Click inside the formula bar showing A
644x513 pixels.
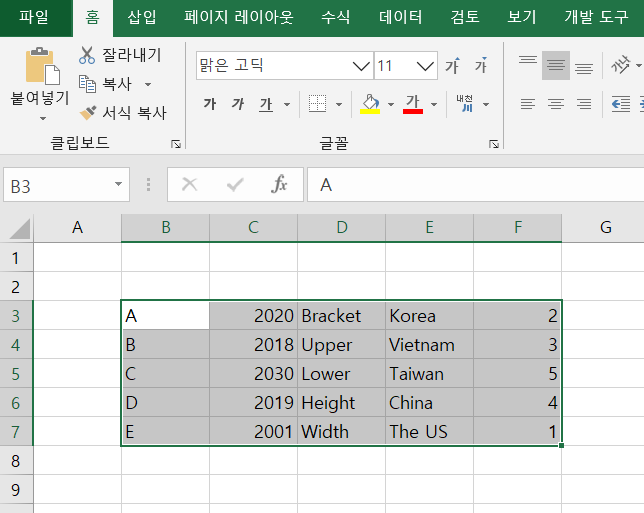(x=476, y=185)
